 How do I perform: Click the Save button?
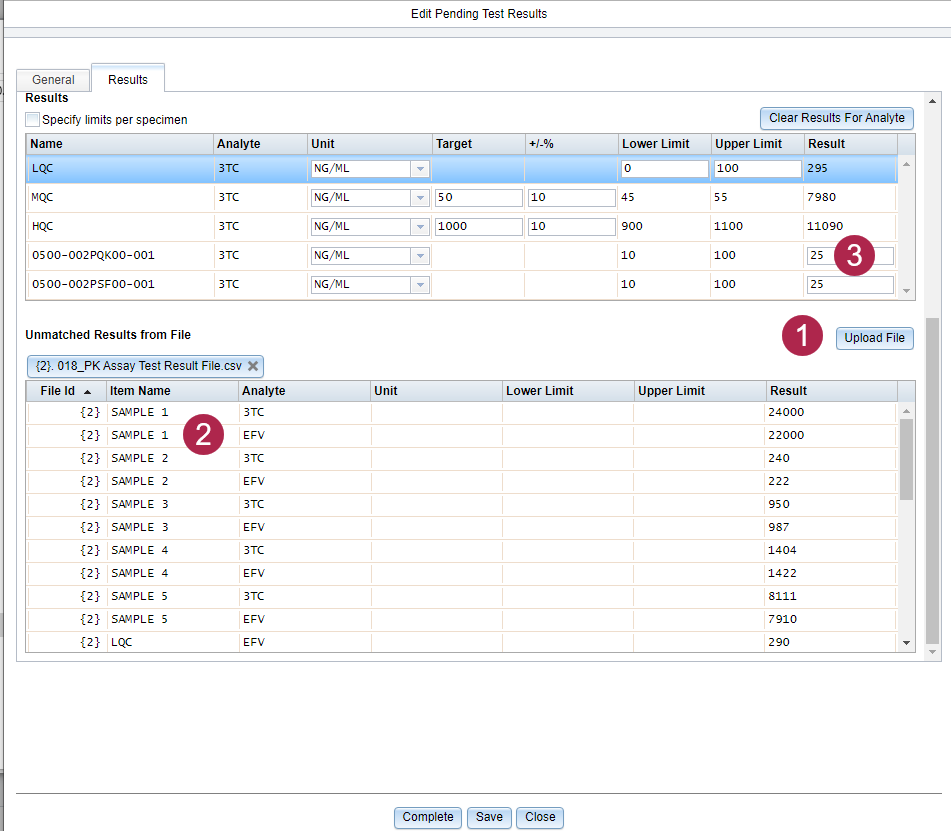coord(489,817)
